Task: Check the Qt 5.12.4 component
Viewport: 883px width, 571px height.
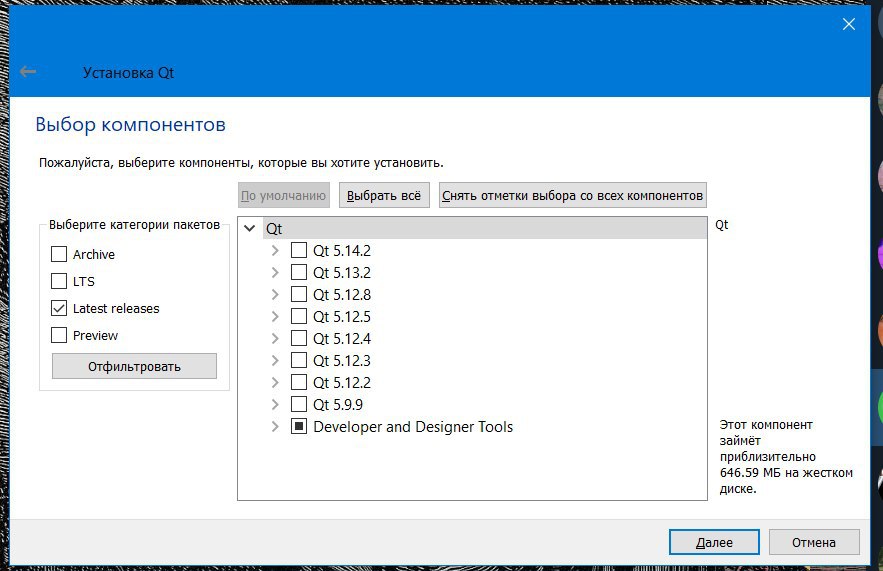Action: pos(298,338)
